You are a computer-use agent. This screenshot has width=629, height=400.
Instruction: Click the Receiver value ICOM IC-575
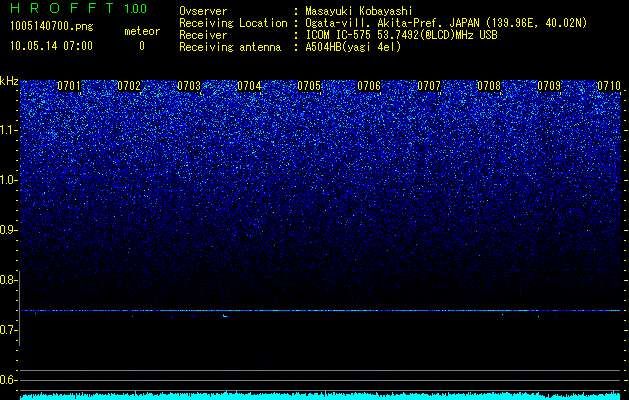[x=339, y=35]
